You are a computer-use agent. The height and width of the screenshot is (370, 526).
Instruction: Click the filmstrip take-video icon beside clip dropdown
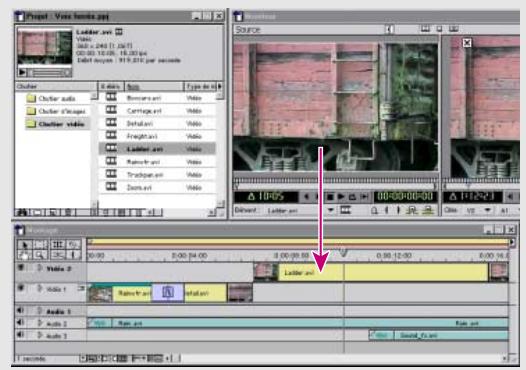point(345,210)
